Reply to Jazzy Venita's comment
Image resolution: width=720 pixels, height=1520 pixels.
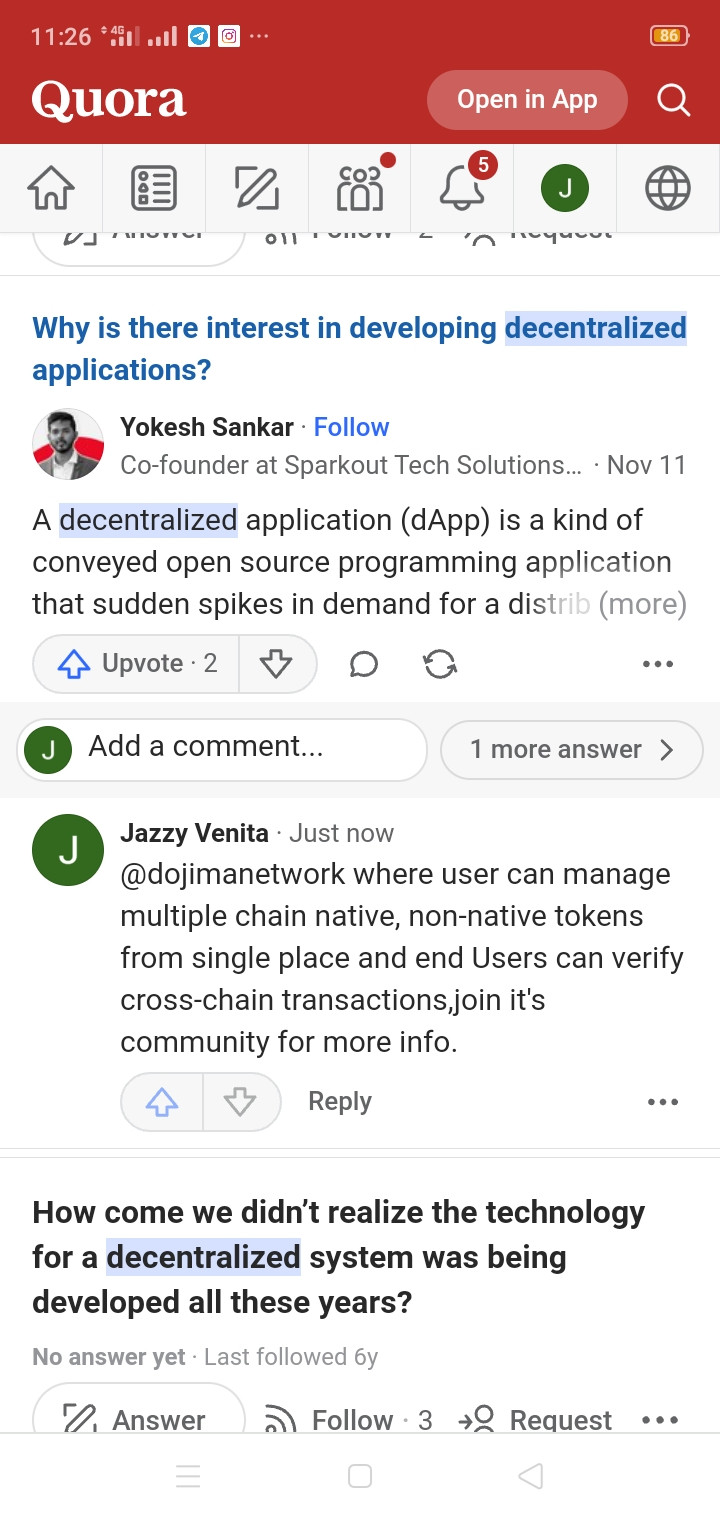340,1101
